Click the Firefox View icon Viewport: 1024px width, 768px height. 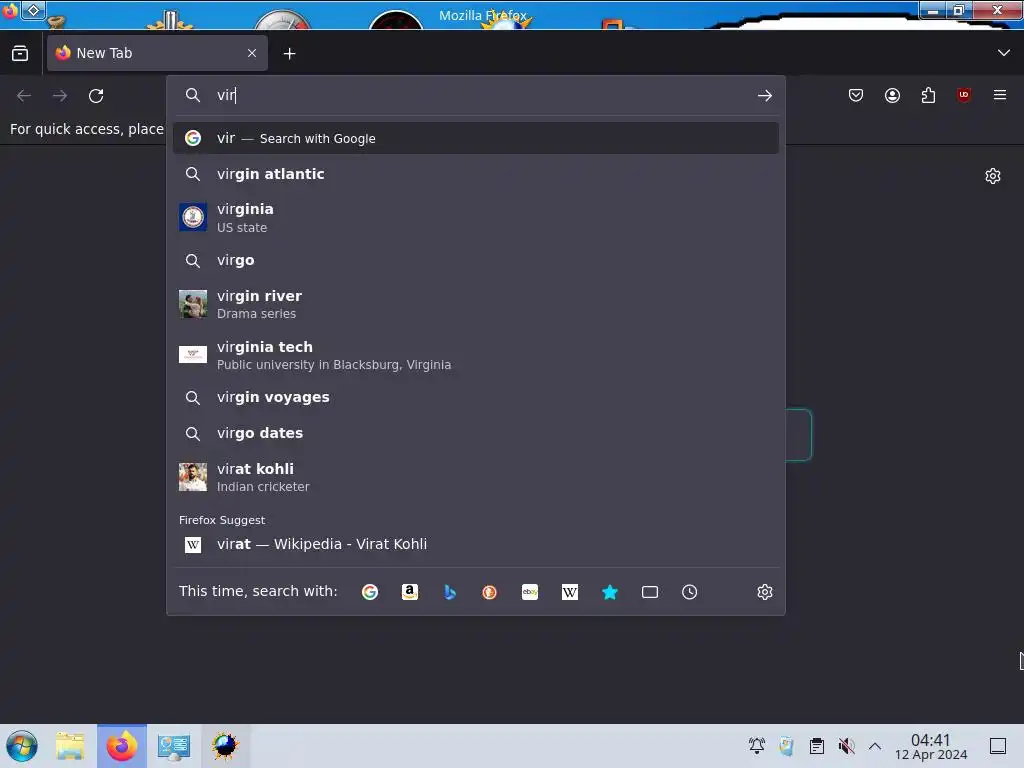coord(20,53)
